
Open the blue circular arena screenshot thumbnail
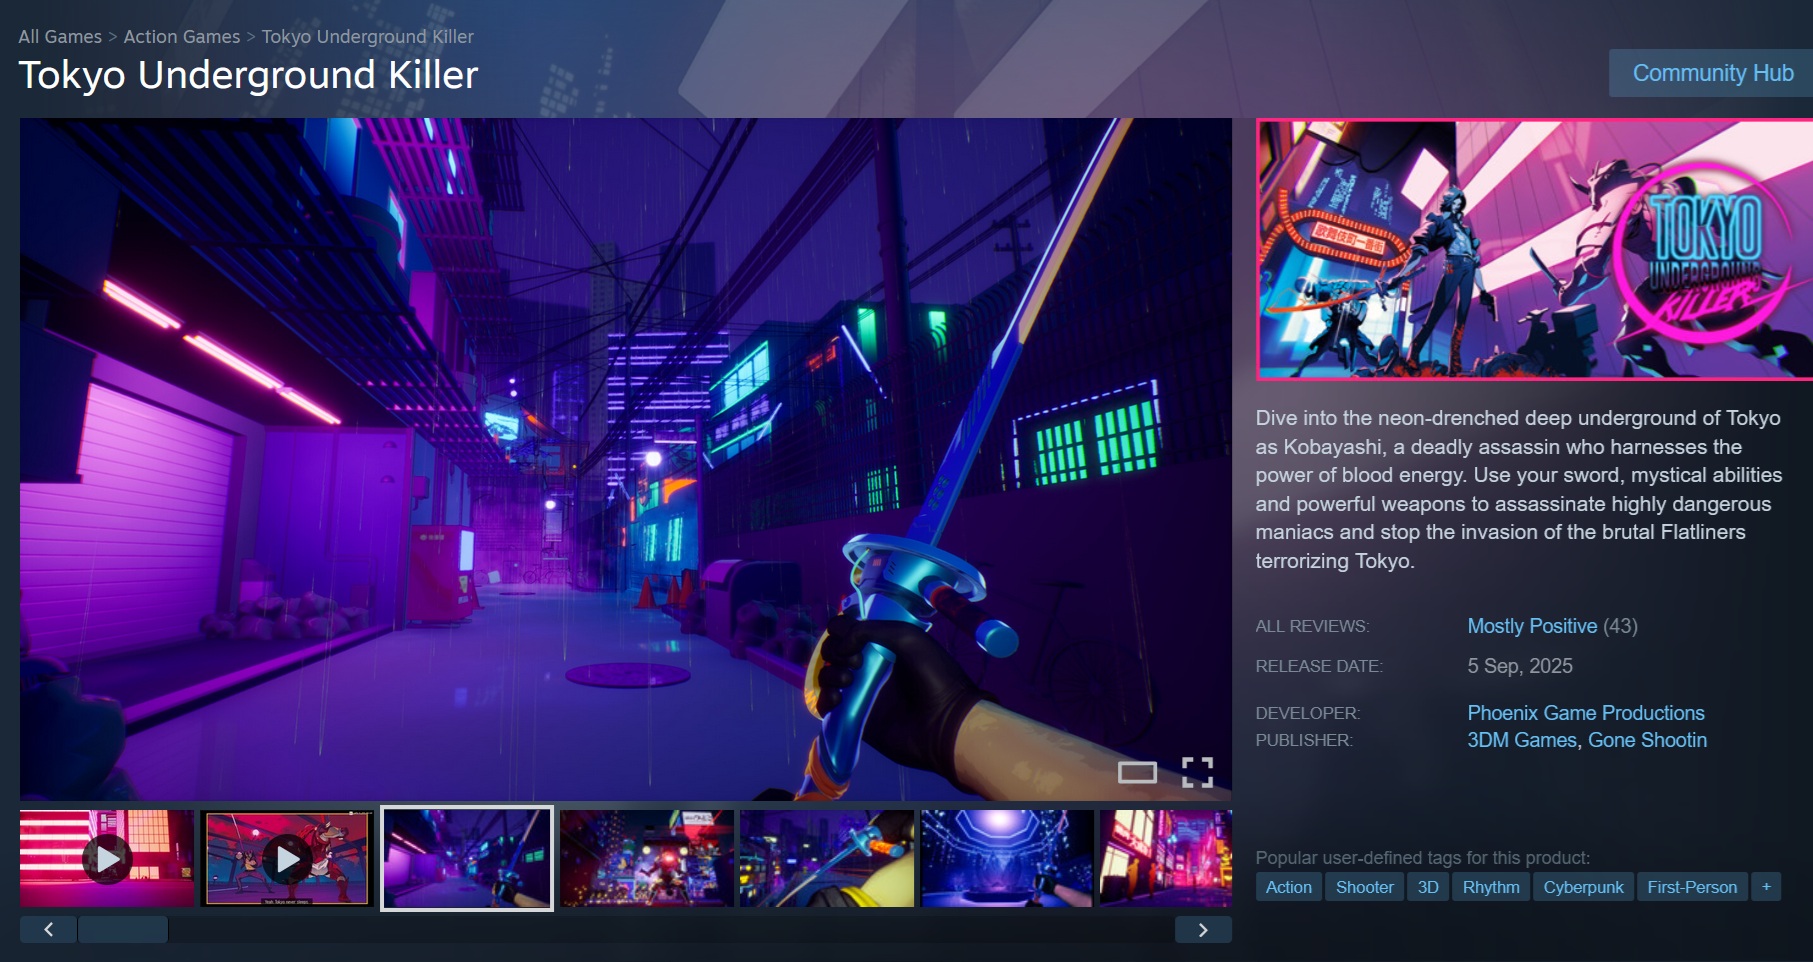(1007, 858)
